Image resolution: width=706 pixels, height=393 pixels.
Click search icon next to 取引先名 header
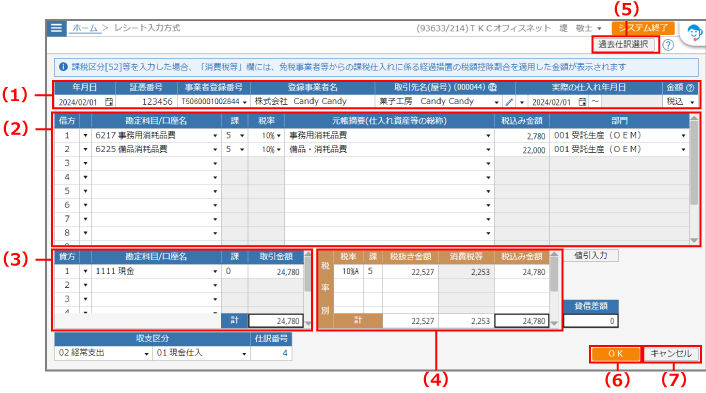(492, 87)
